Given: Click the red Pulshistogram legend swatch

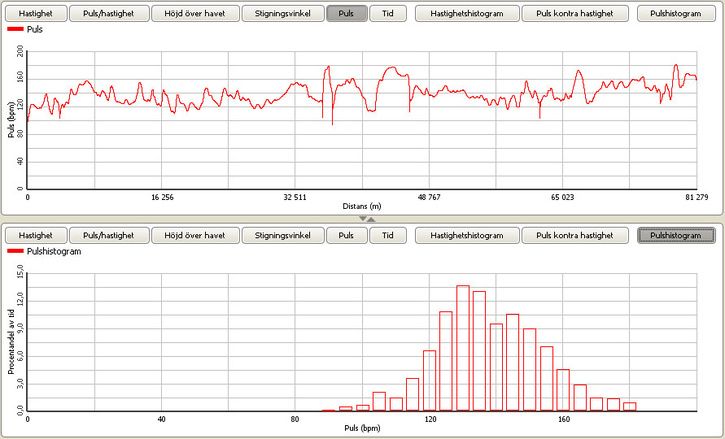Looking at the screenshot, I should click(15, 251).
